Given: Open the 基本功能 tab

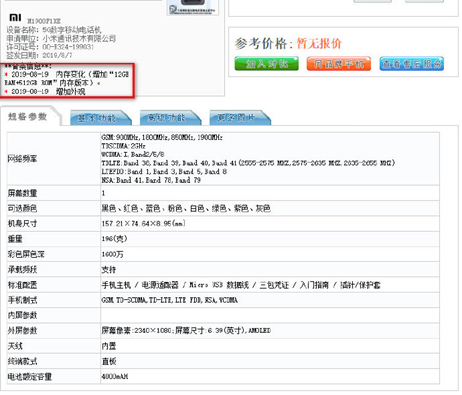Looking at the screenshot, I should tap(100, 118).
